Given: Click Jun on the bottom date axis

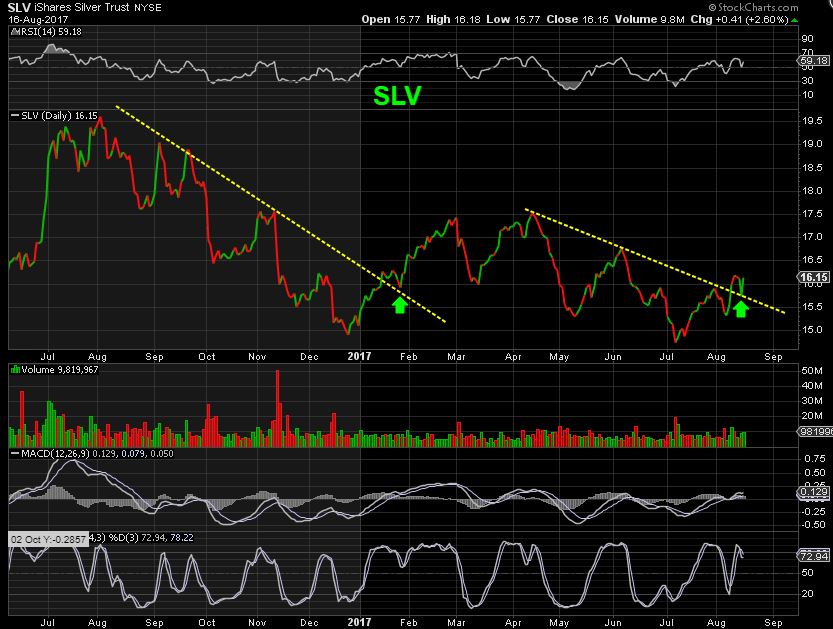Looking at the screenshot, I should (x=613, y=622).
